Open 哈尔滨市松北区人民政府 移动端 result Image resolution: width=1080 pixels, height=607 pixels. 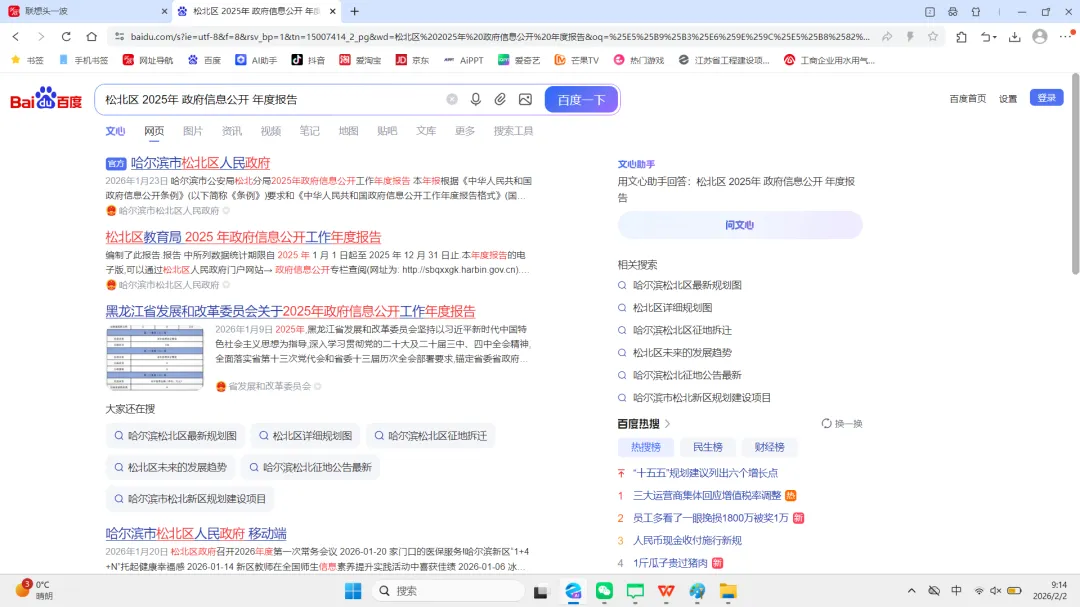(x=196, y=533)
